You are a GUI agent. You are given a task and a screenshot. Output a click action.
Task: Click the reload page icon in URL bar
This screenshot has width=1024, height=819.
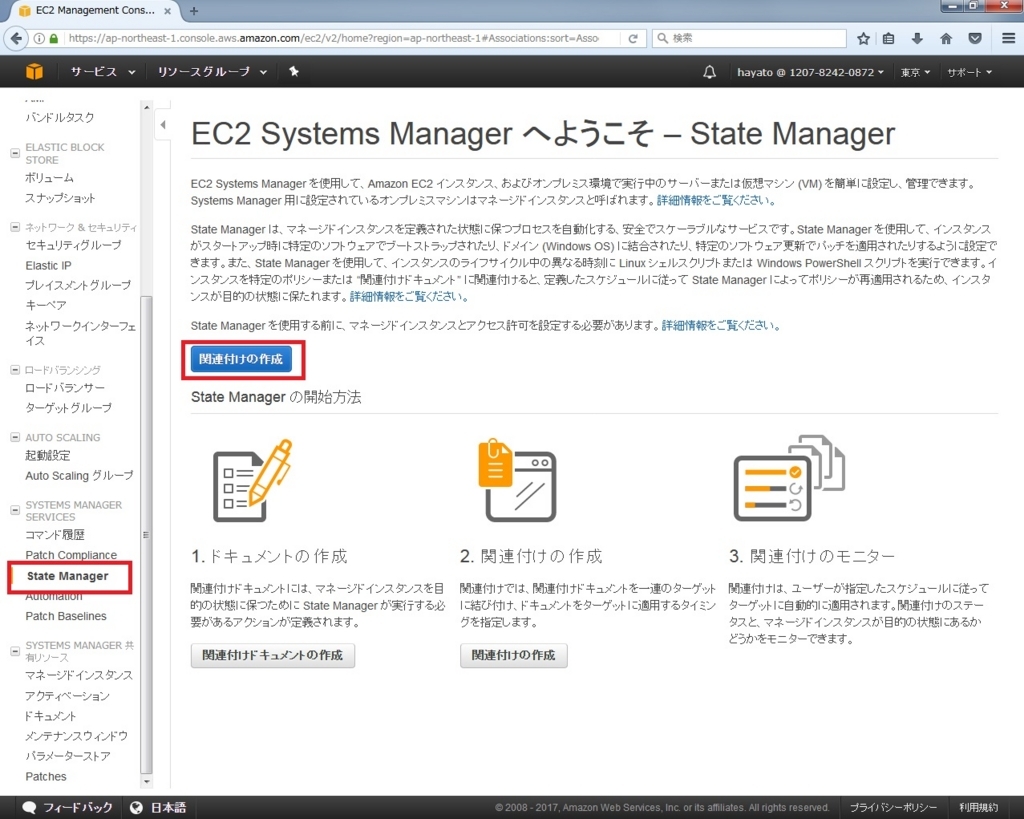(x=633, y=39)
